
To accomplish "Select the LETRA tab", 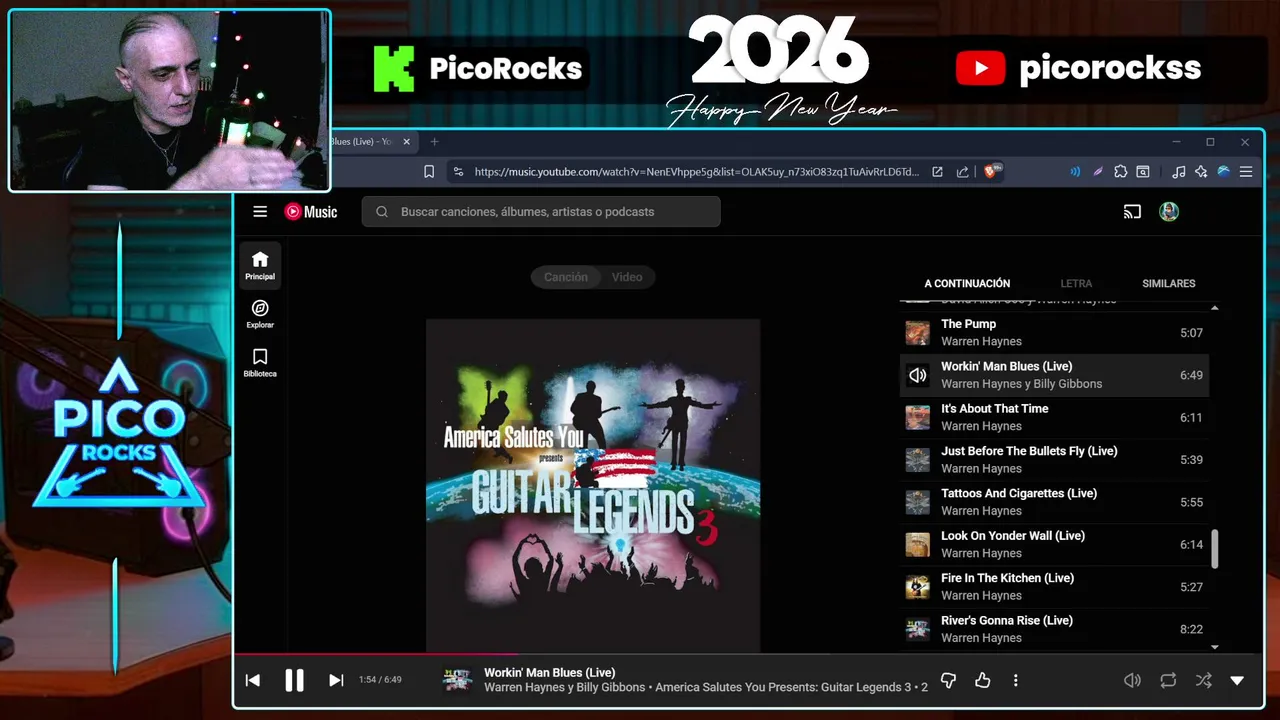I will 1076,284.
